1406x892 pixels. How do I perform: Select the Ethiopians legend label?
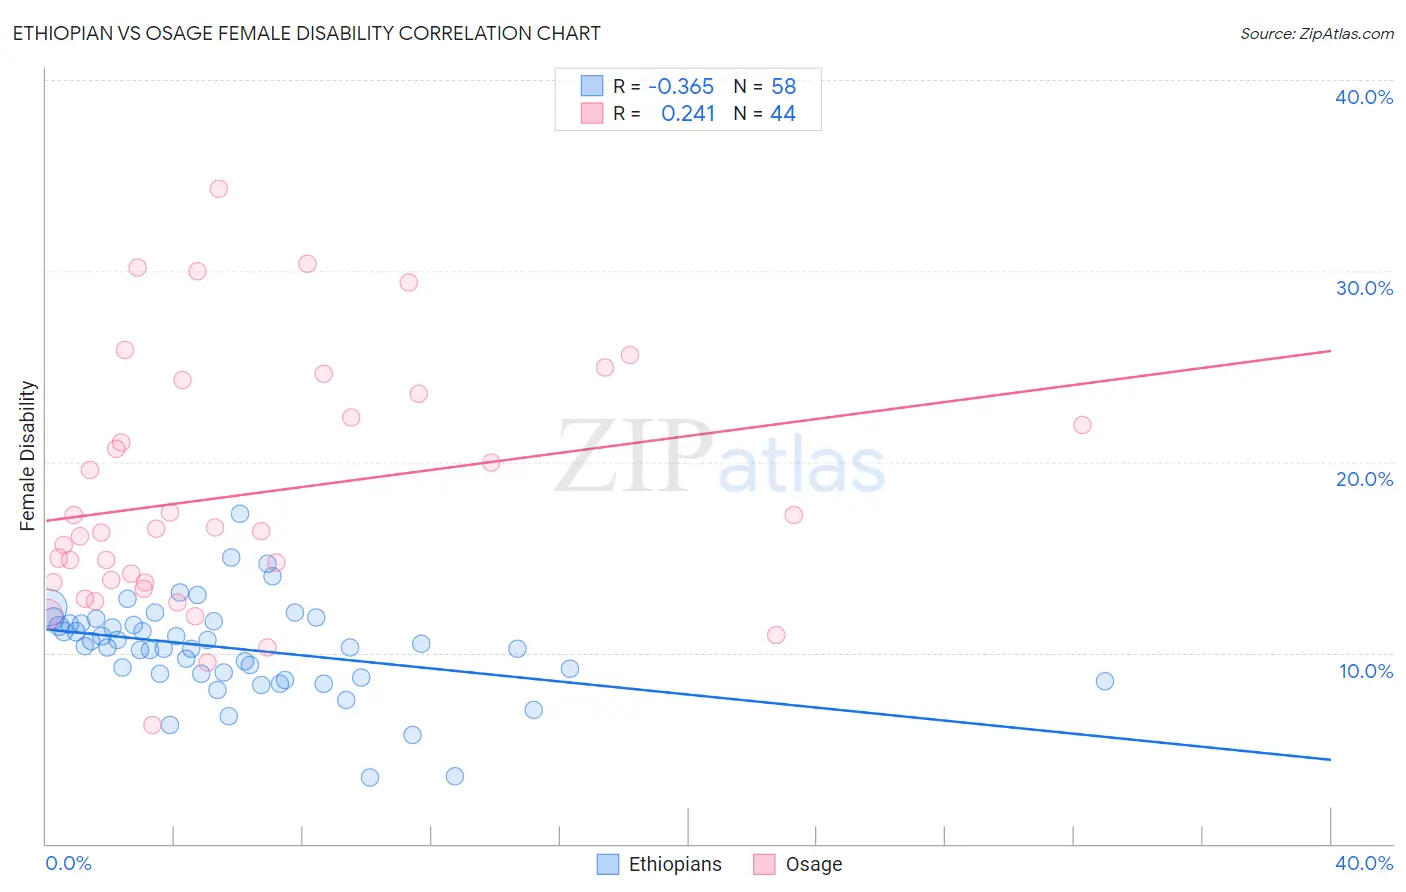[675, 864]
